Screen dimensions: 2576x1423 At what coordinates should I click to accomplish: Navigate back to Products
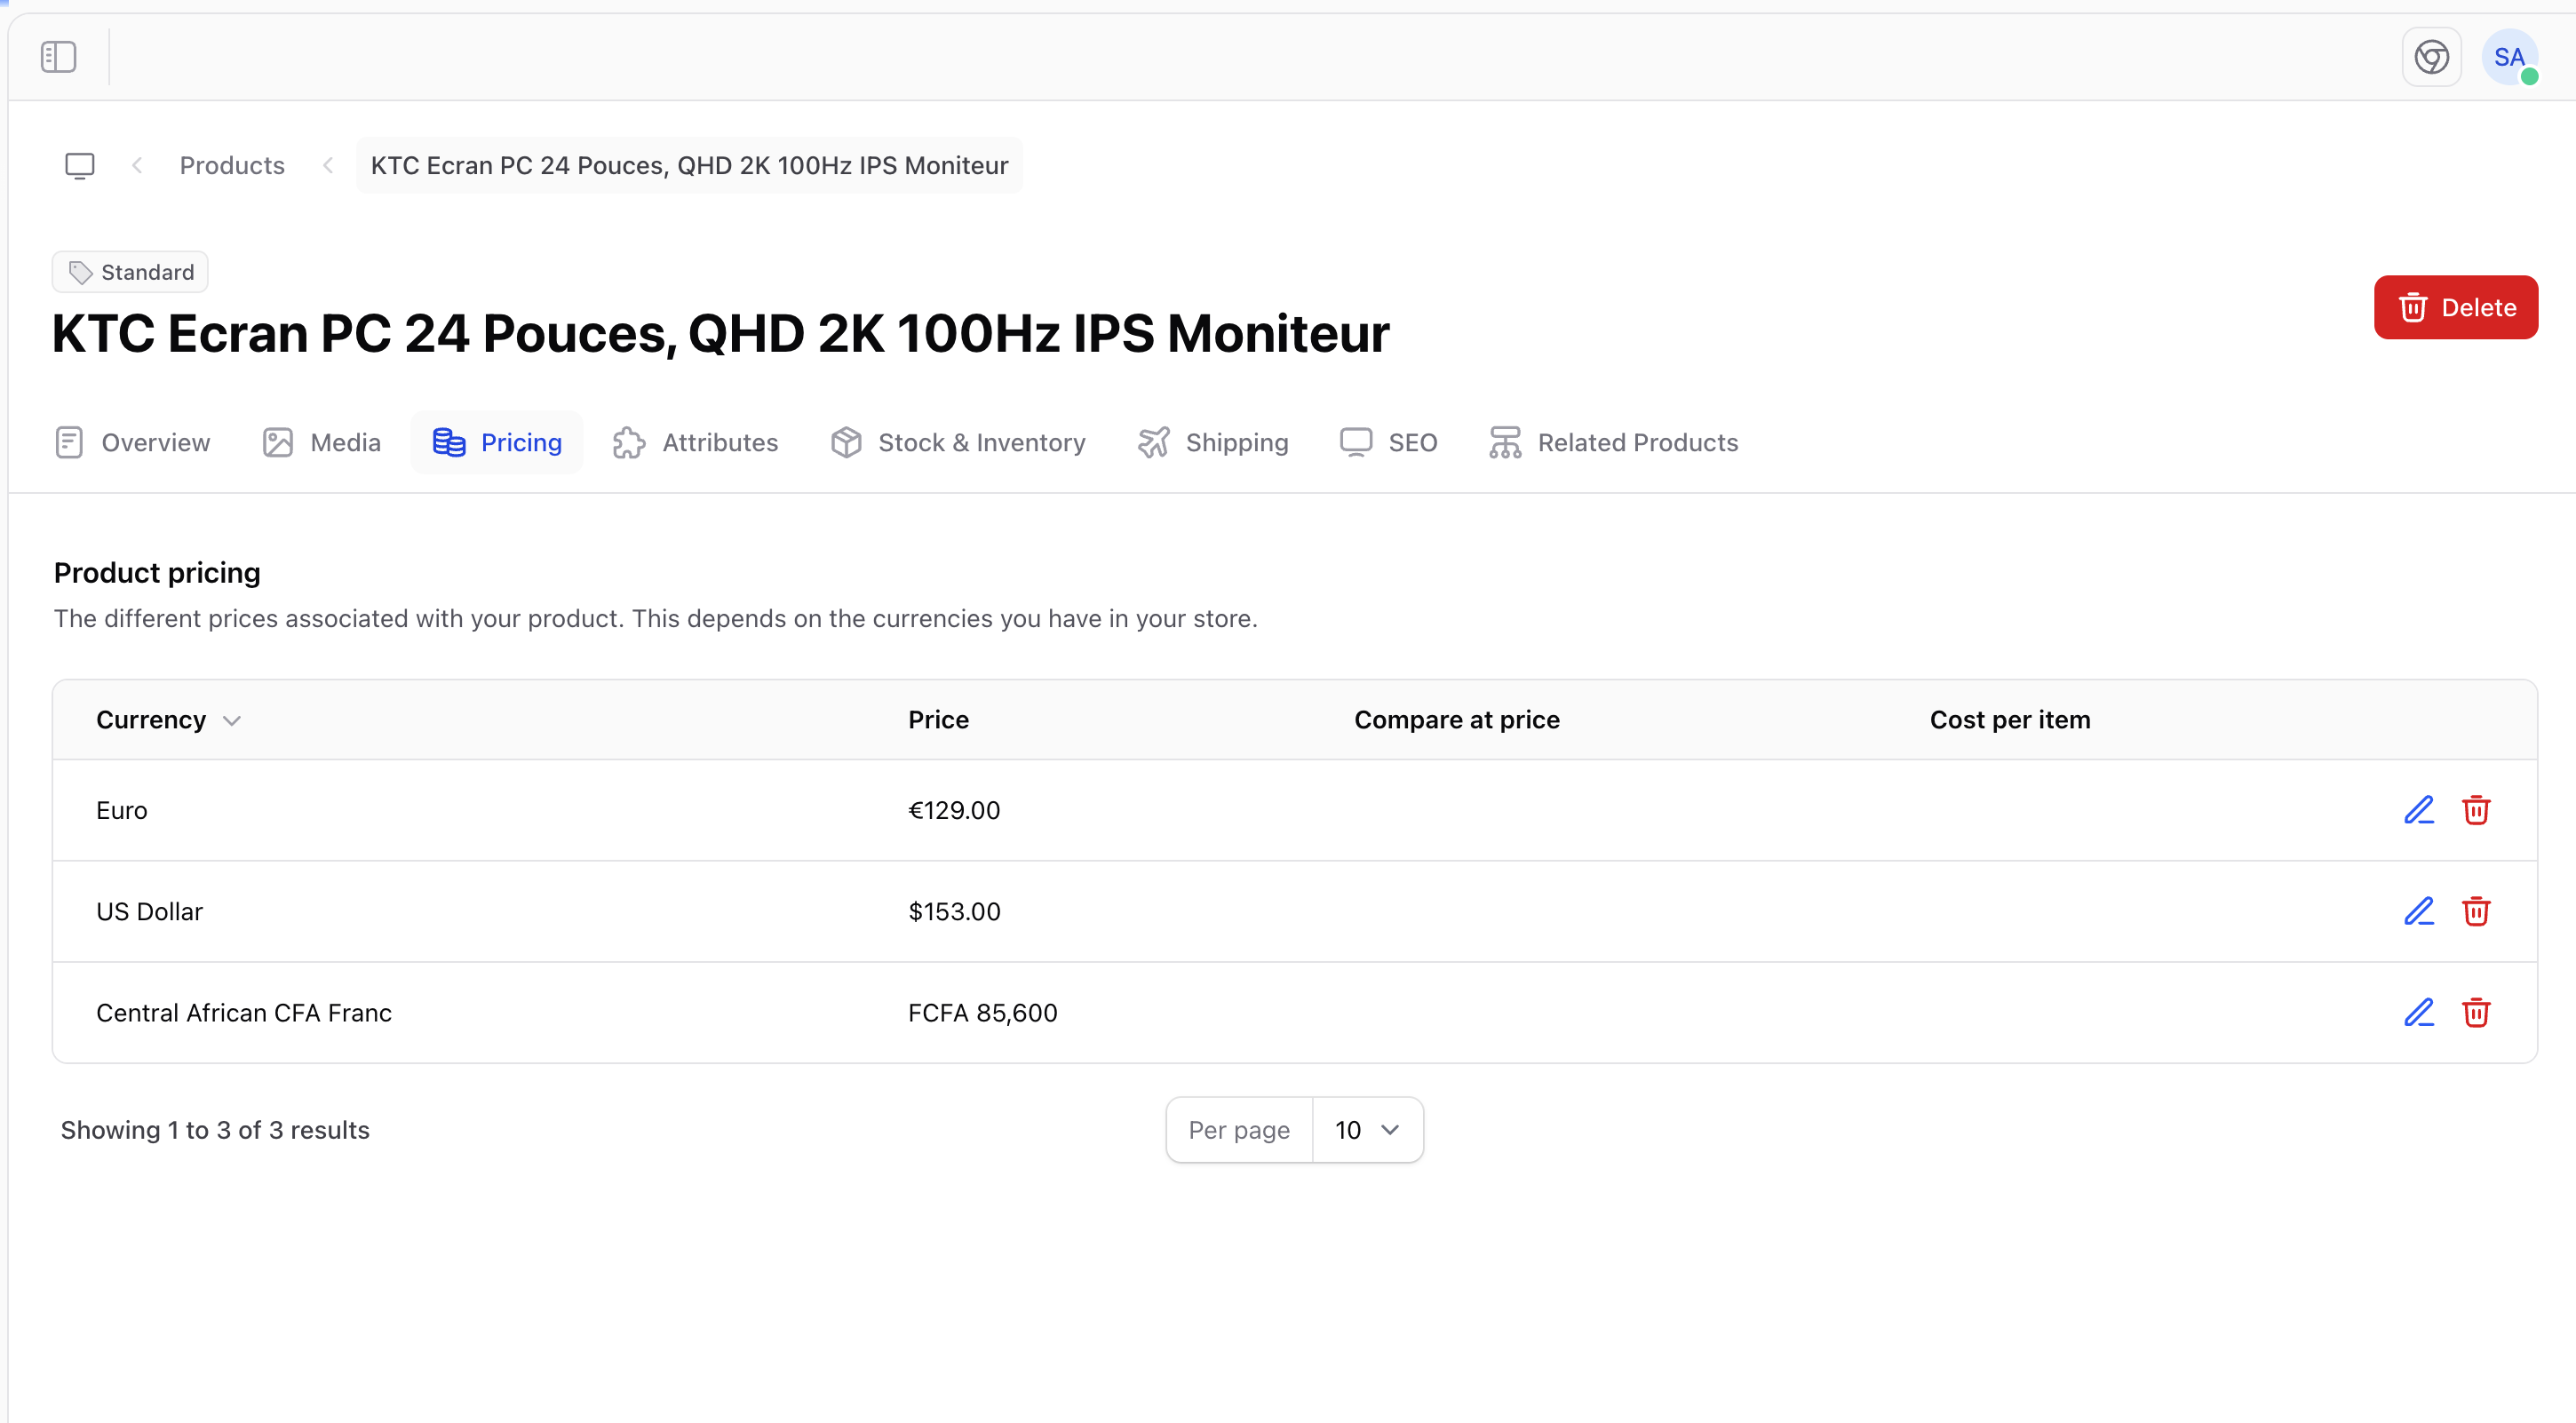(232, 165)
